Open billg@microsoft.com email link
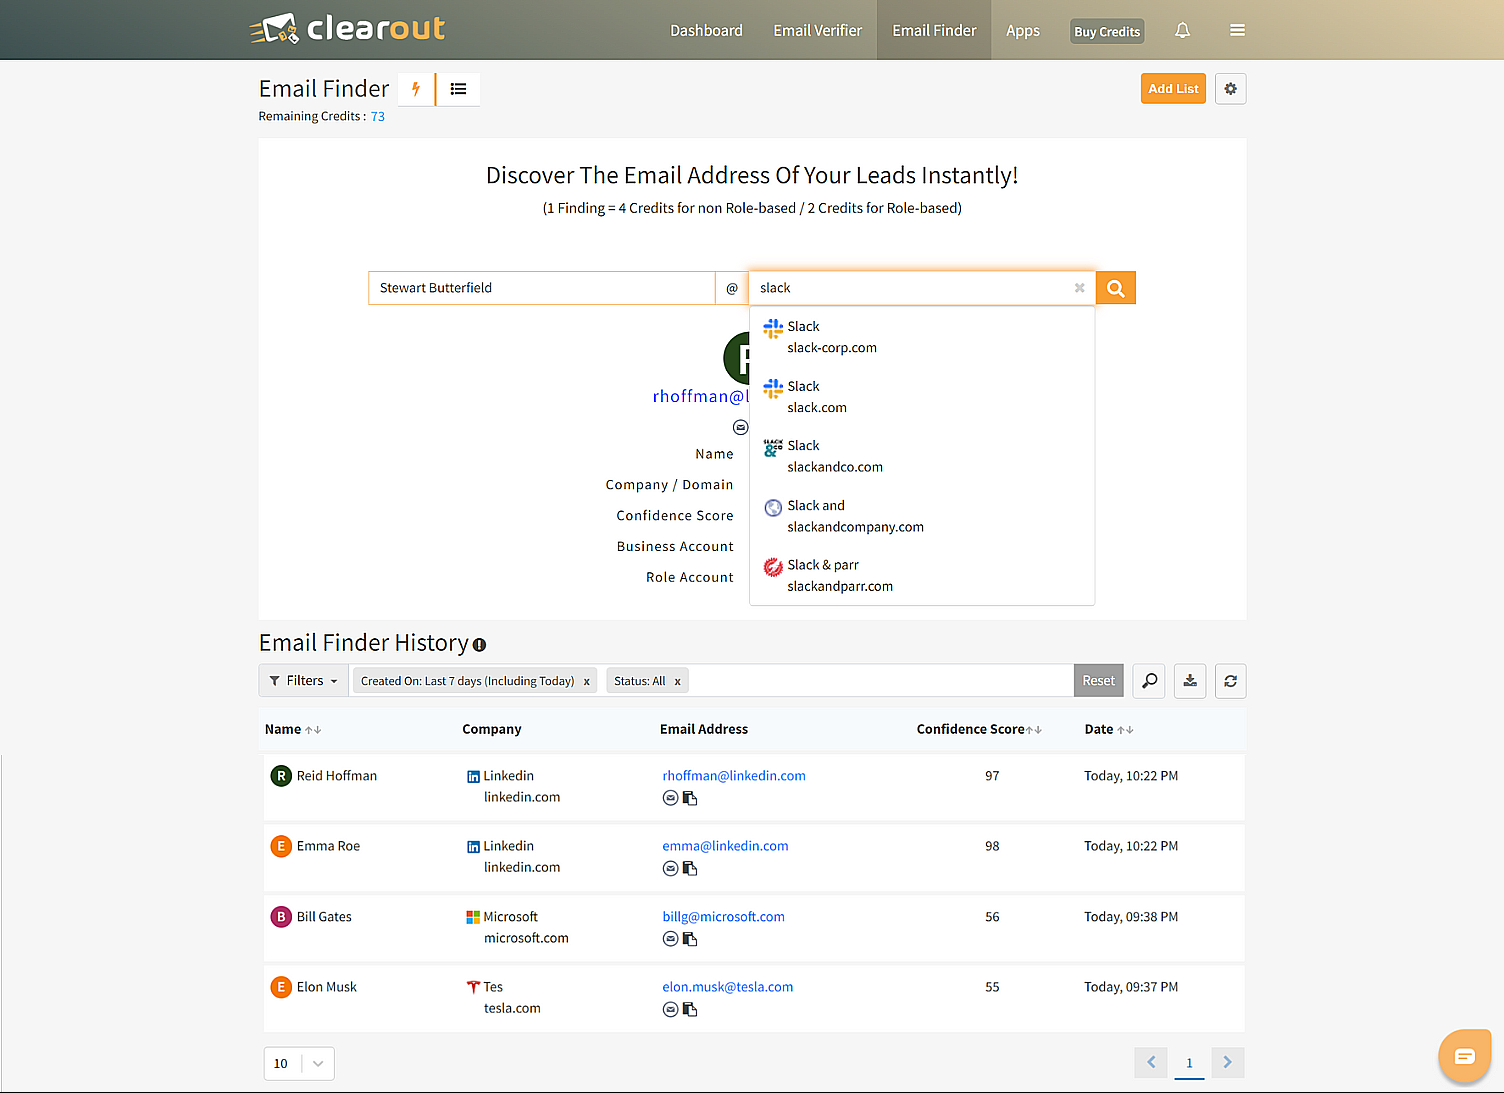Viewport: 1504px width, 1093px height. [723, 917]
